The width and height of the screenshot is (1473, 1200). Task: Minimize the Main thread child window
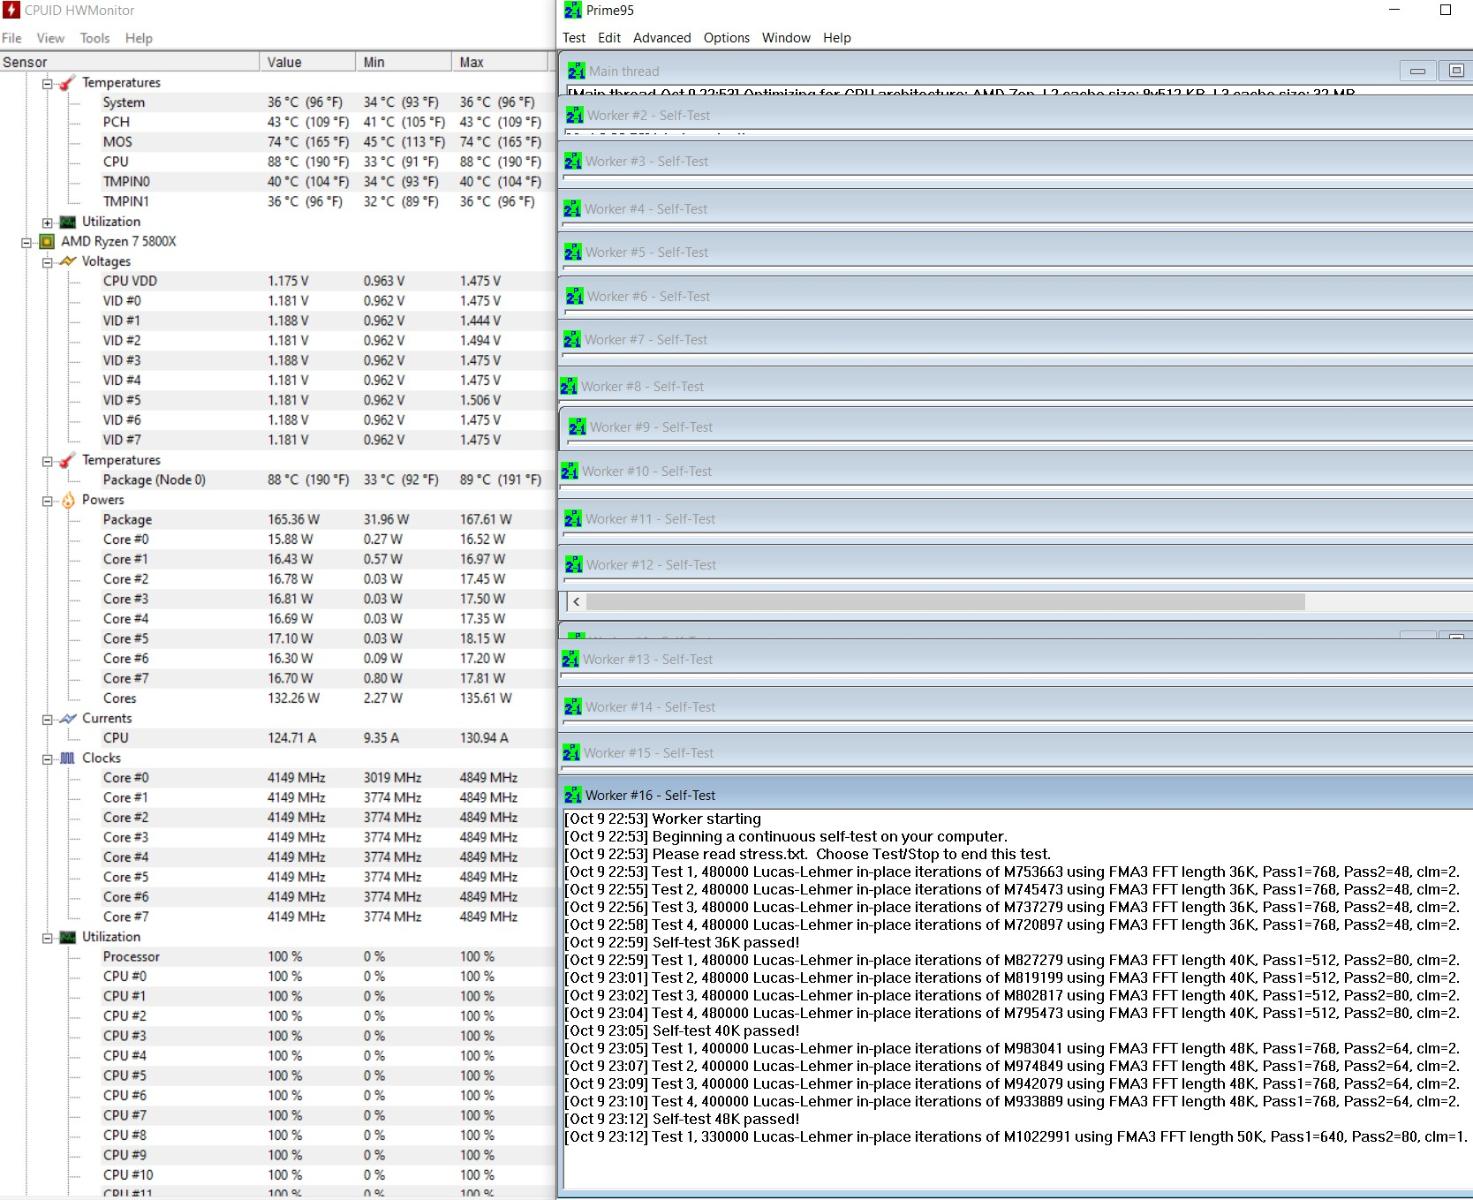[x=1417, y=71]
